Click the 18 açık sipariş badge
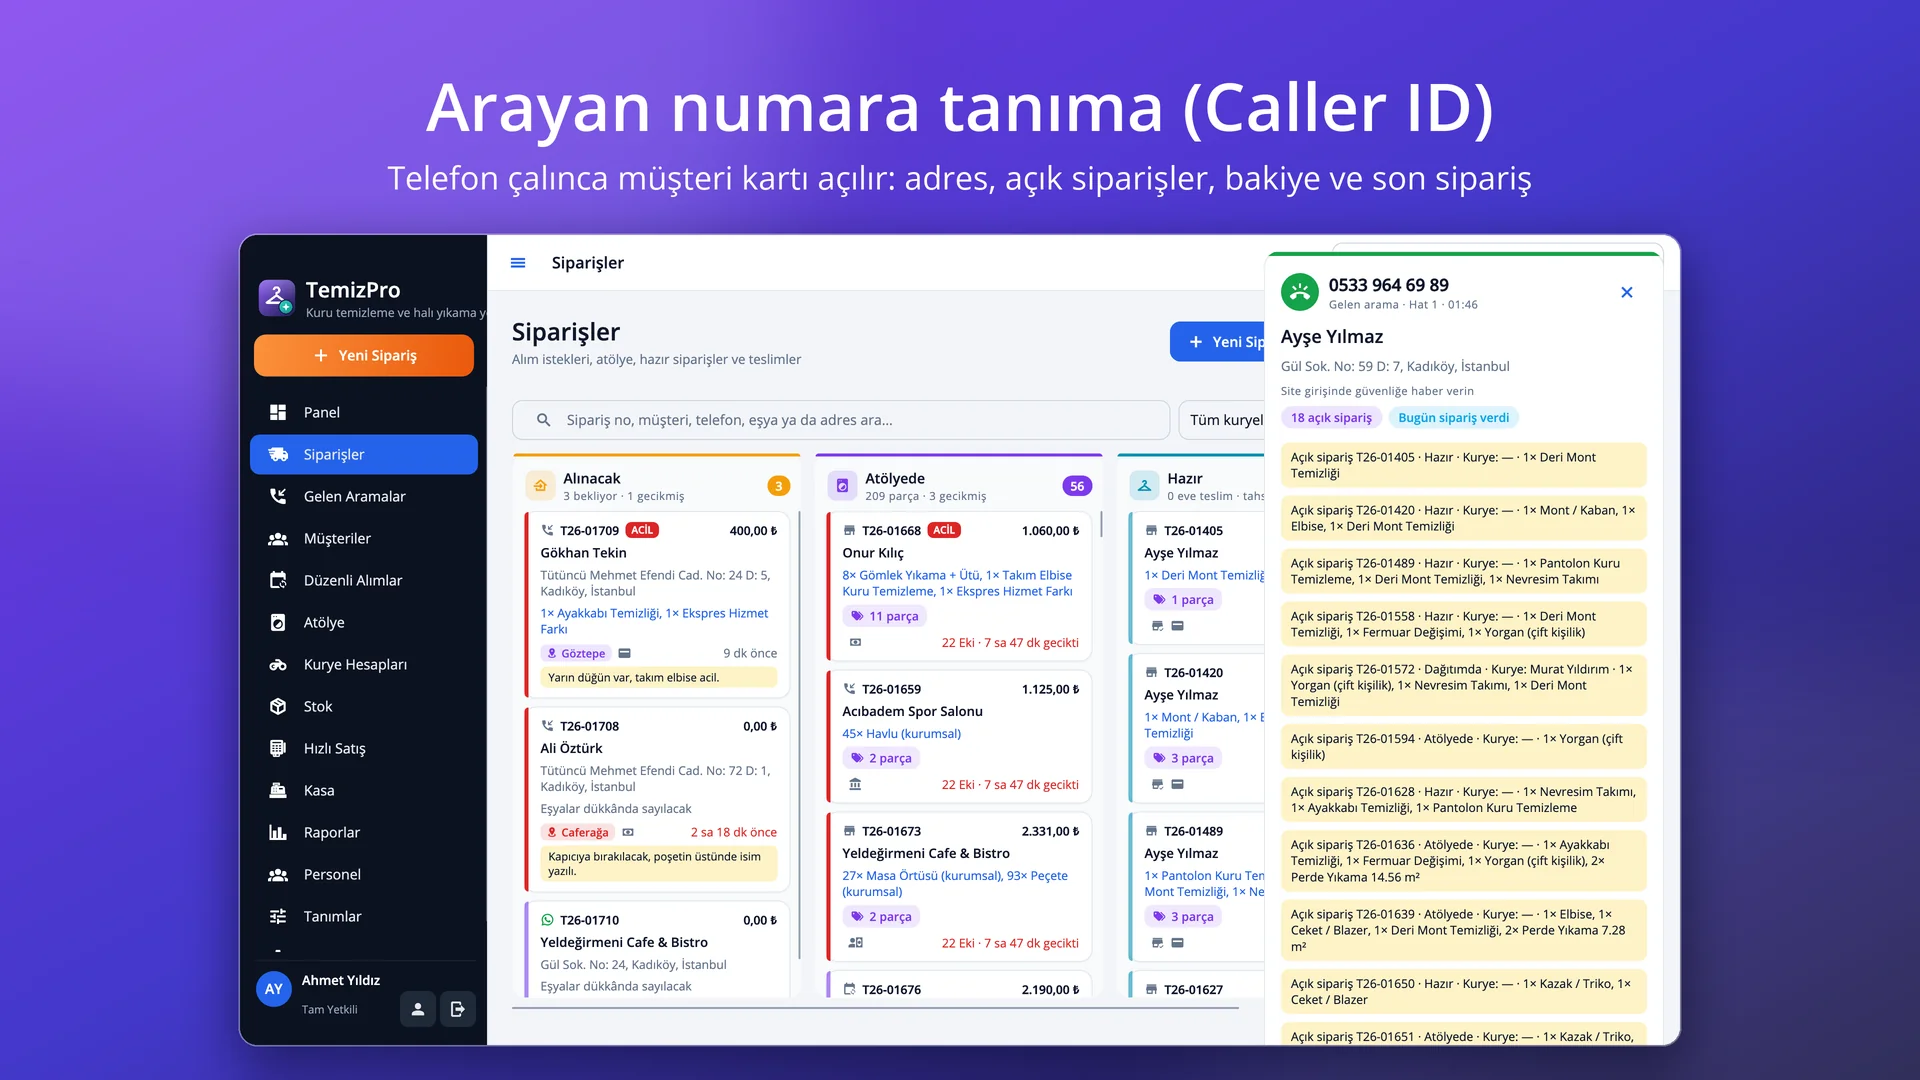This screenshot has height=1080, width=1920. pyautogui.click(x=1331, y=418)
